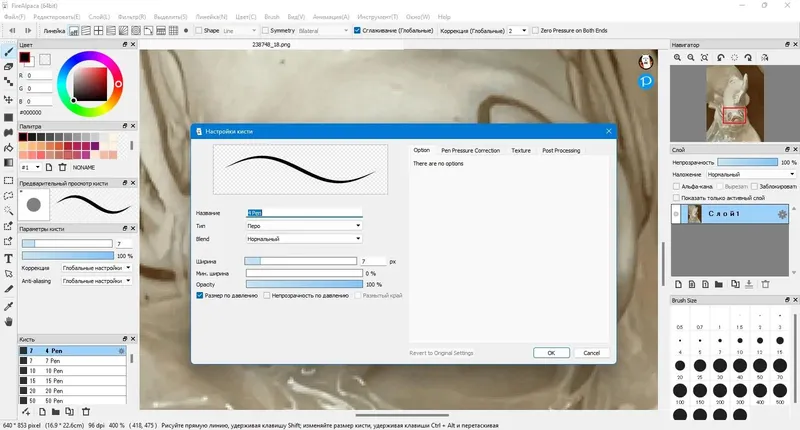Select the Text tool in left toolbar

[8, 259]
